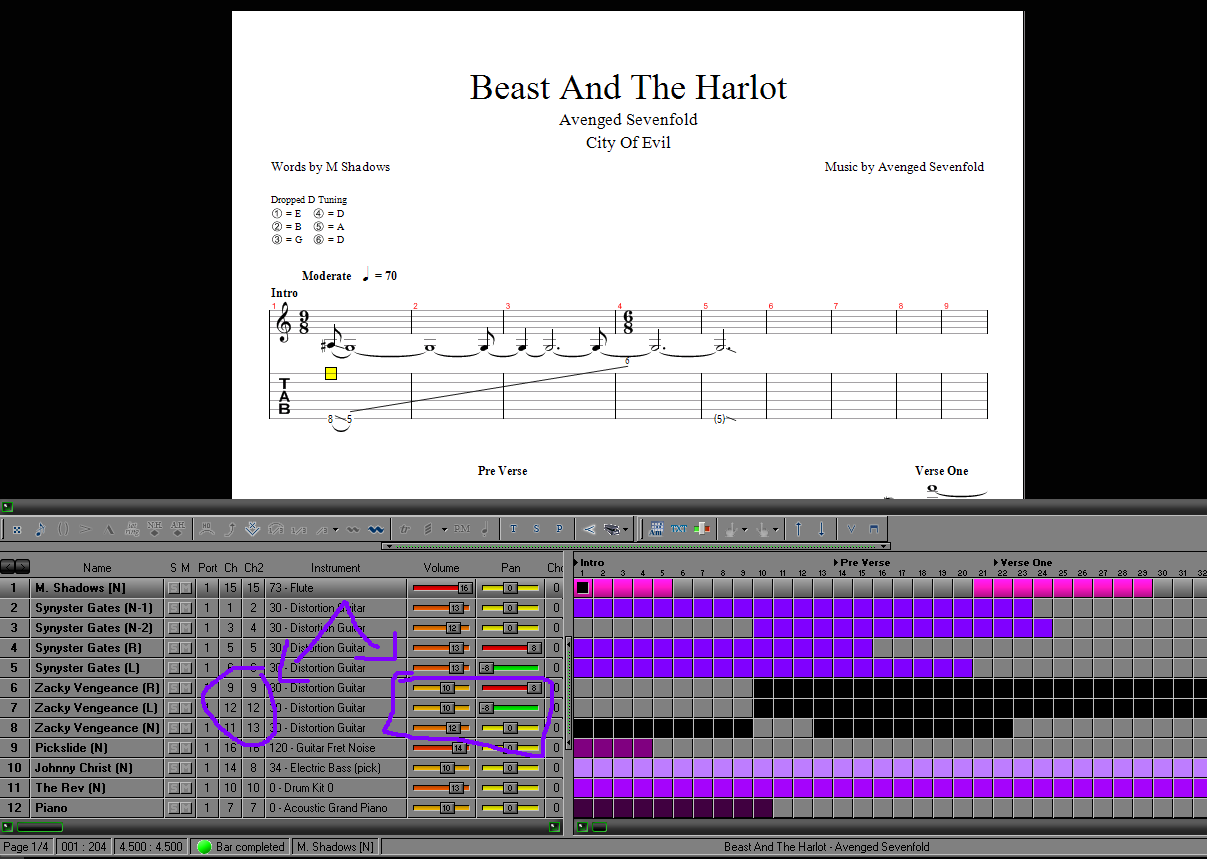Click the track list horizontal scrollbar thumb
The image size is (1207, 859).
click(x=40, y=827)
